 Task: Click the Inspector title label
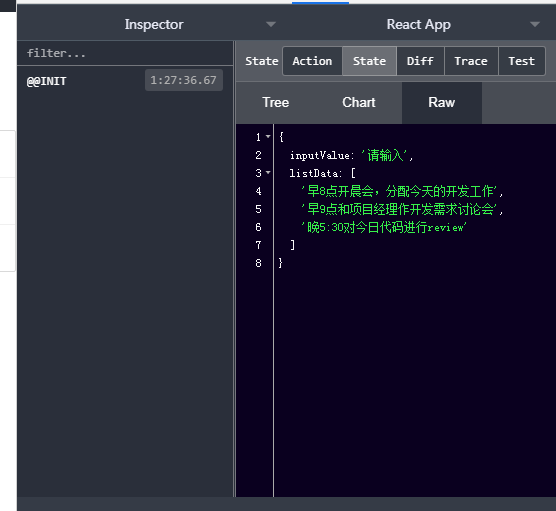coord(154,24)
